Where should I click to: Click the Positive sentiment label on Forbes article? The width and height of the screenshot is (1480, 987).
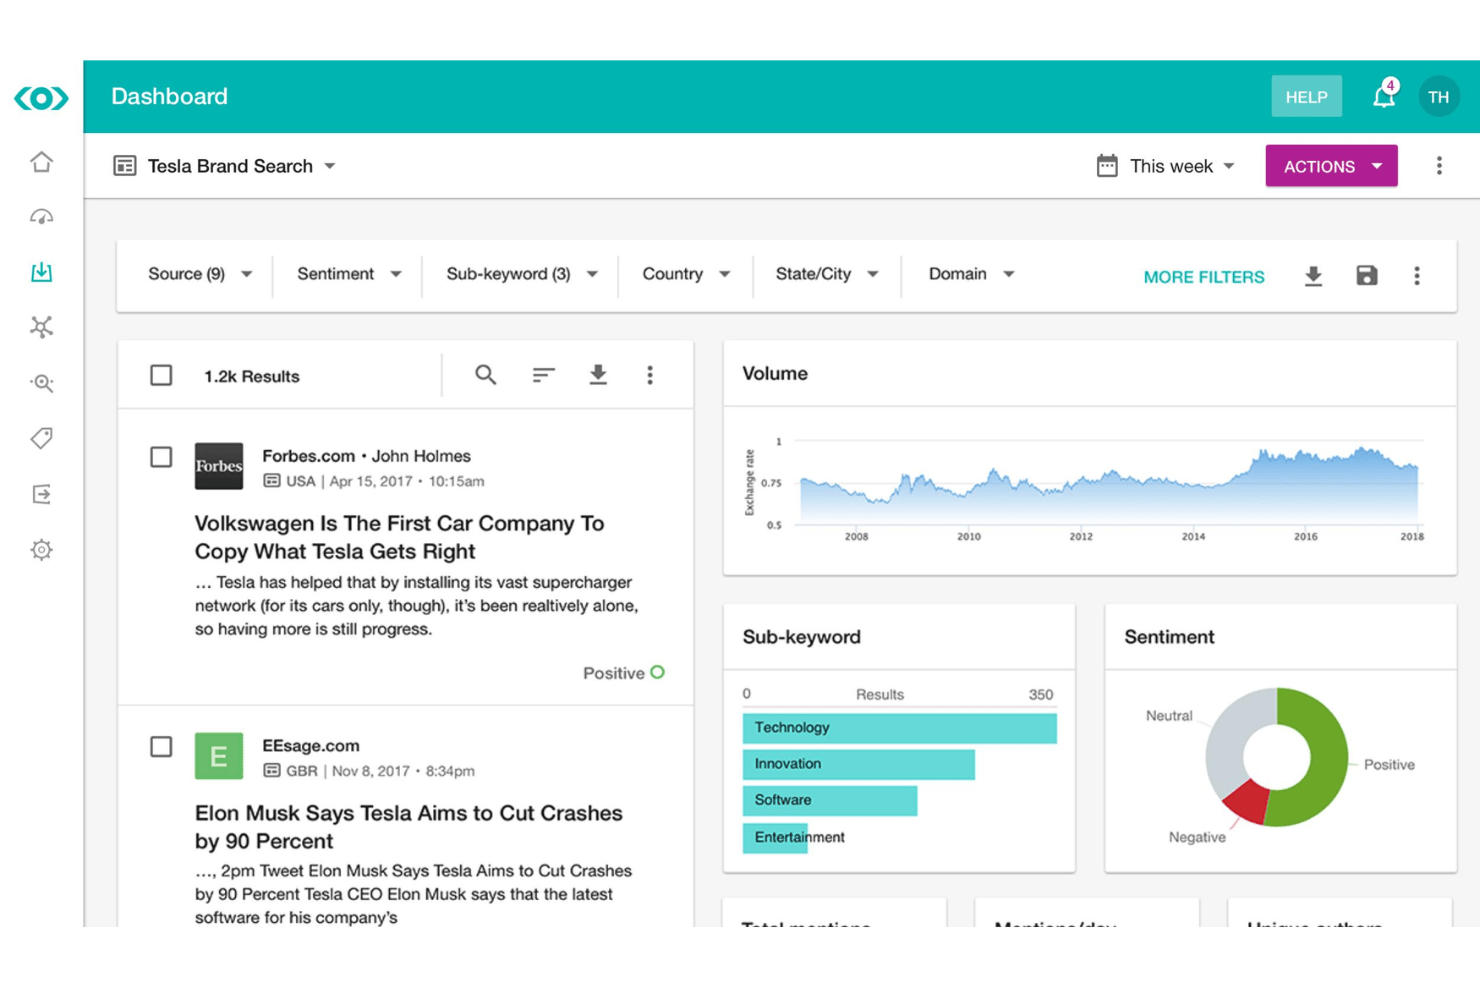point(613,673)
